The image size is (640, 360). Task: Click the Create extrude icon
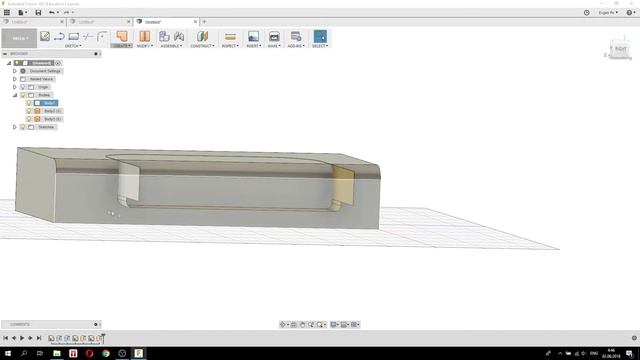pos(122,36)
